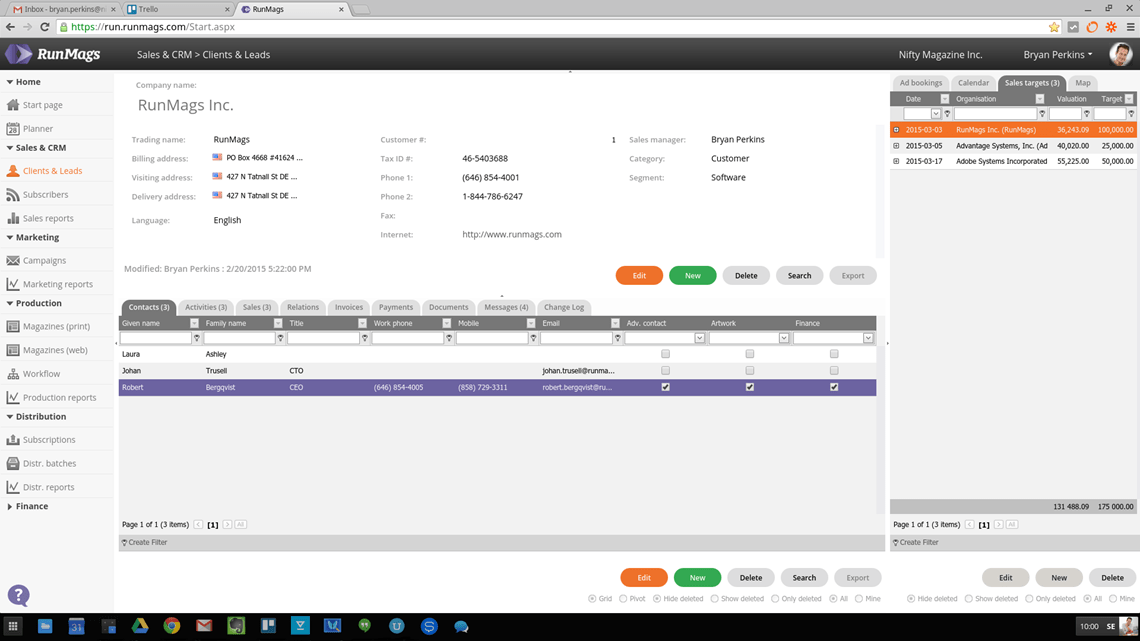The width and height of the screenshot is (1140, 641).
Task: Select the Pivot view radio button
Action: tap(623, 599)
